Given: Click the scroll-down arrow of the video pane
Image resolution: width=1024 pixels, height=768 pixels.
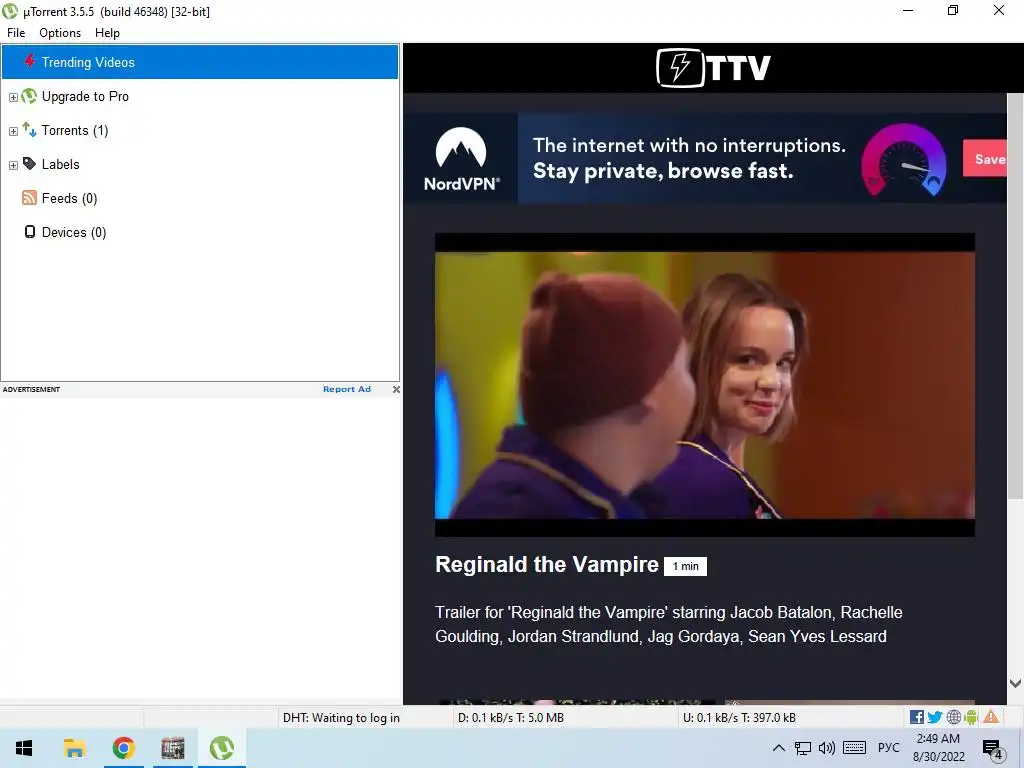Looking at the screenshot, I should [1015, 684].
